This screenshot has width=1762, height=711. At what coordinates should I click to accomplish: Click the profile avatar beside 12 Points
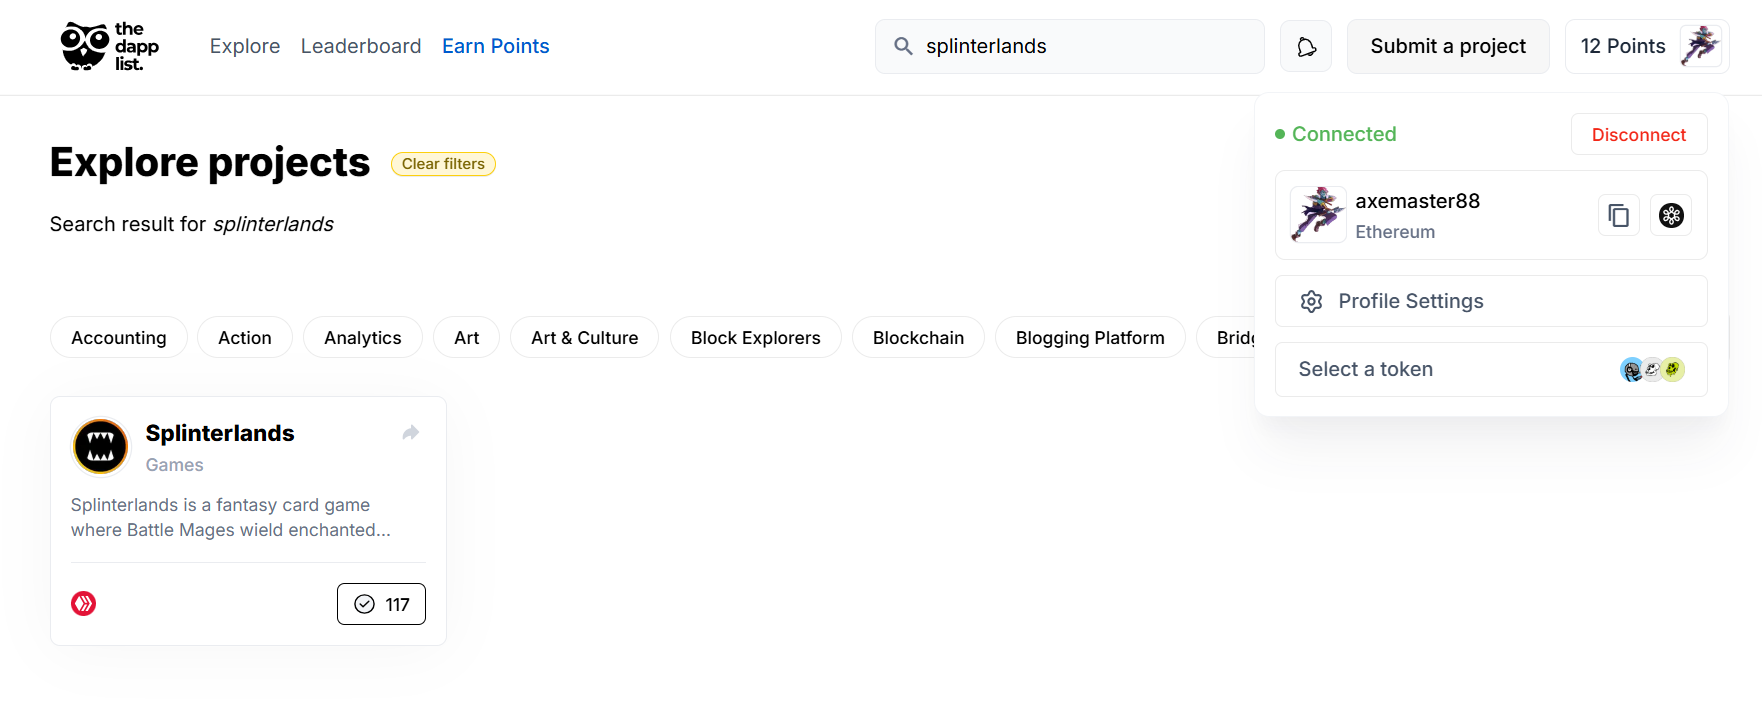pos(1700,46)
